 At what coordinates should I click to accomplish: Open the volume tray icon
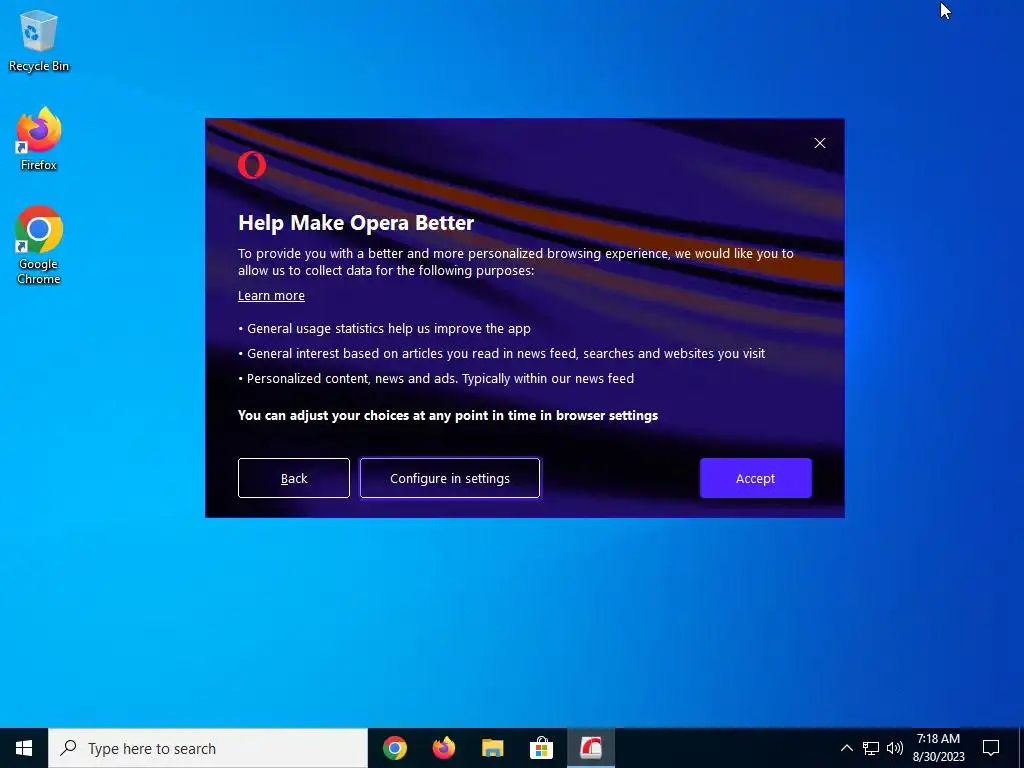point(895,748)
